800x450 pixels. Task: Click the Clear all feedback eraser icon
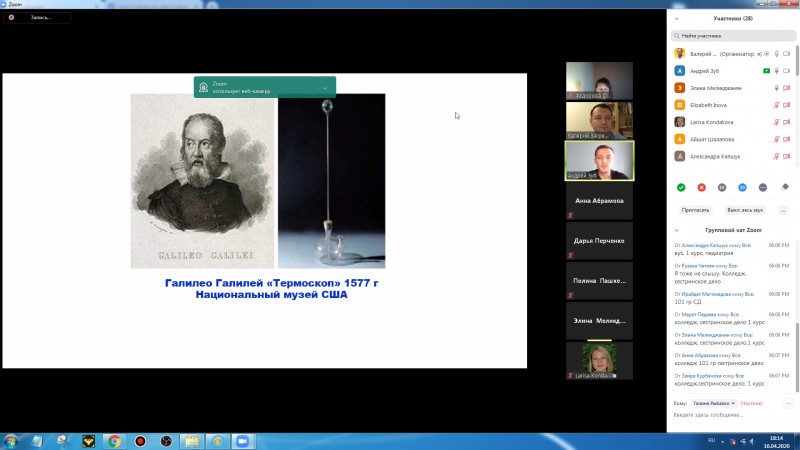(x=785, y=187)
